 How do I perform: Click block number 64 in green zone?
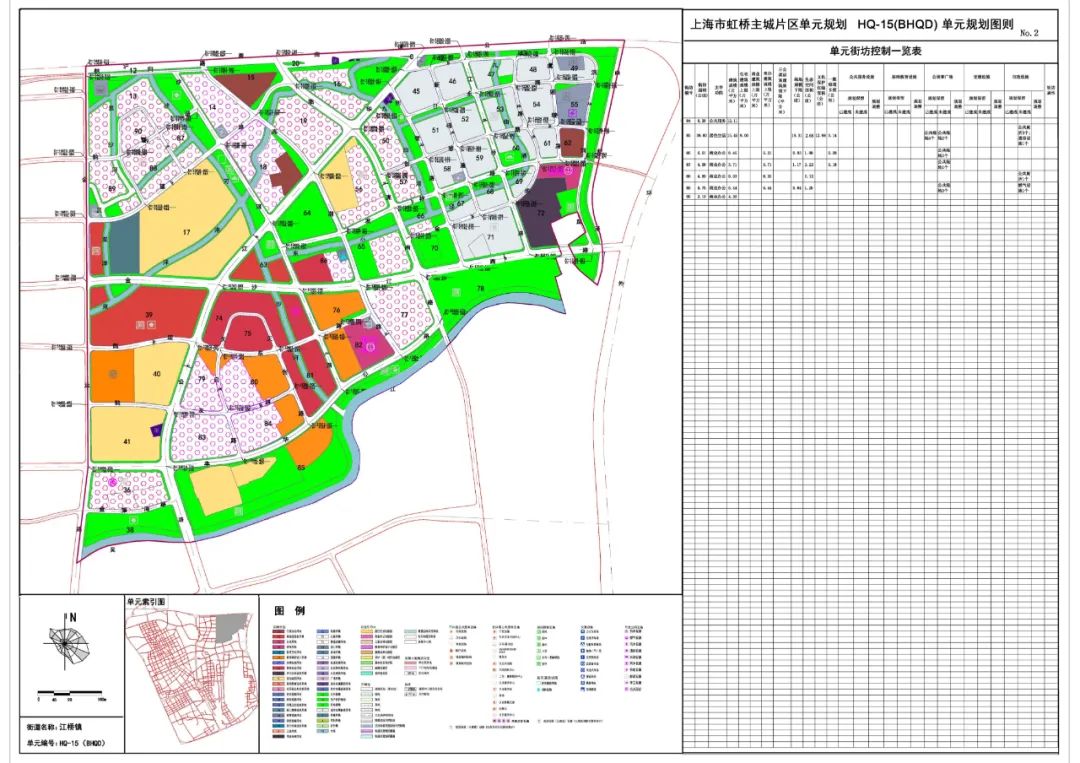point(307,213)
